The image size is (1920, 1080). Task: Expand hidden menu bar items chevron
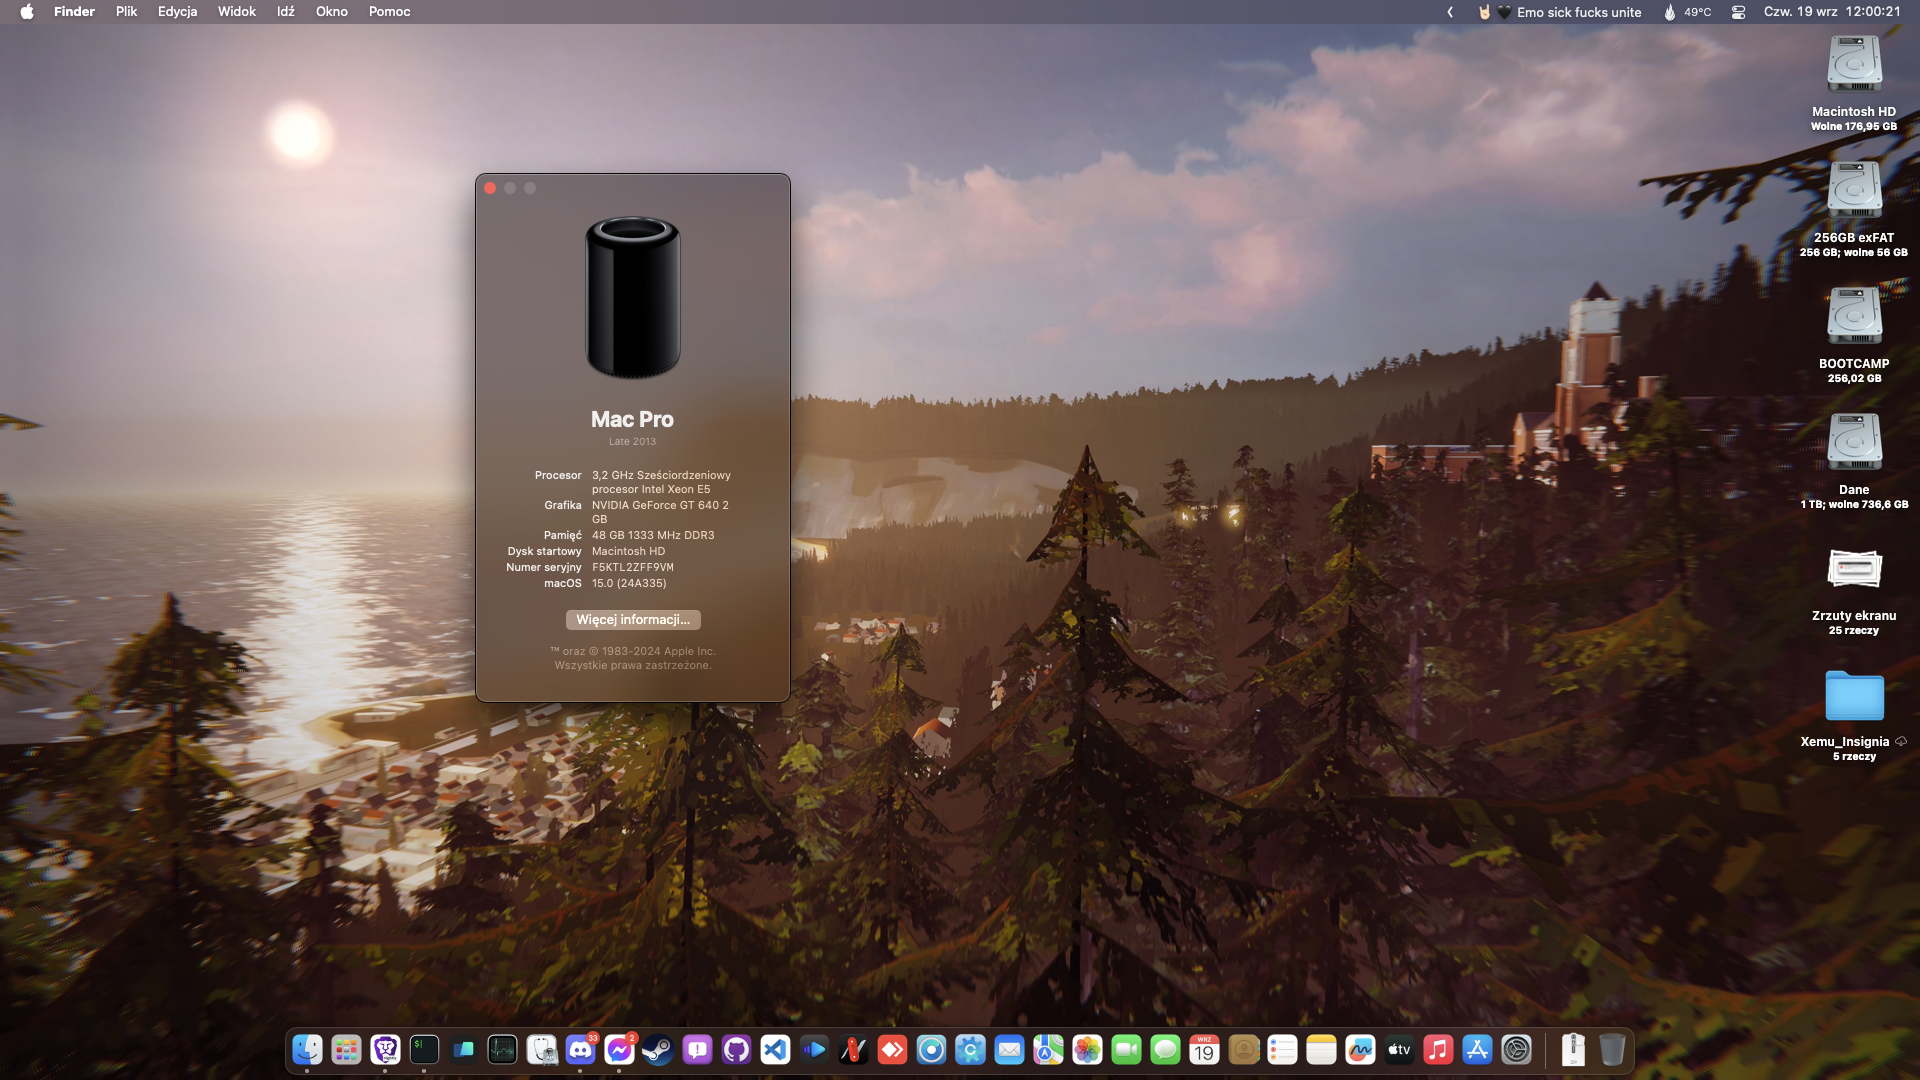point(1450,12)
